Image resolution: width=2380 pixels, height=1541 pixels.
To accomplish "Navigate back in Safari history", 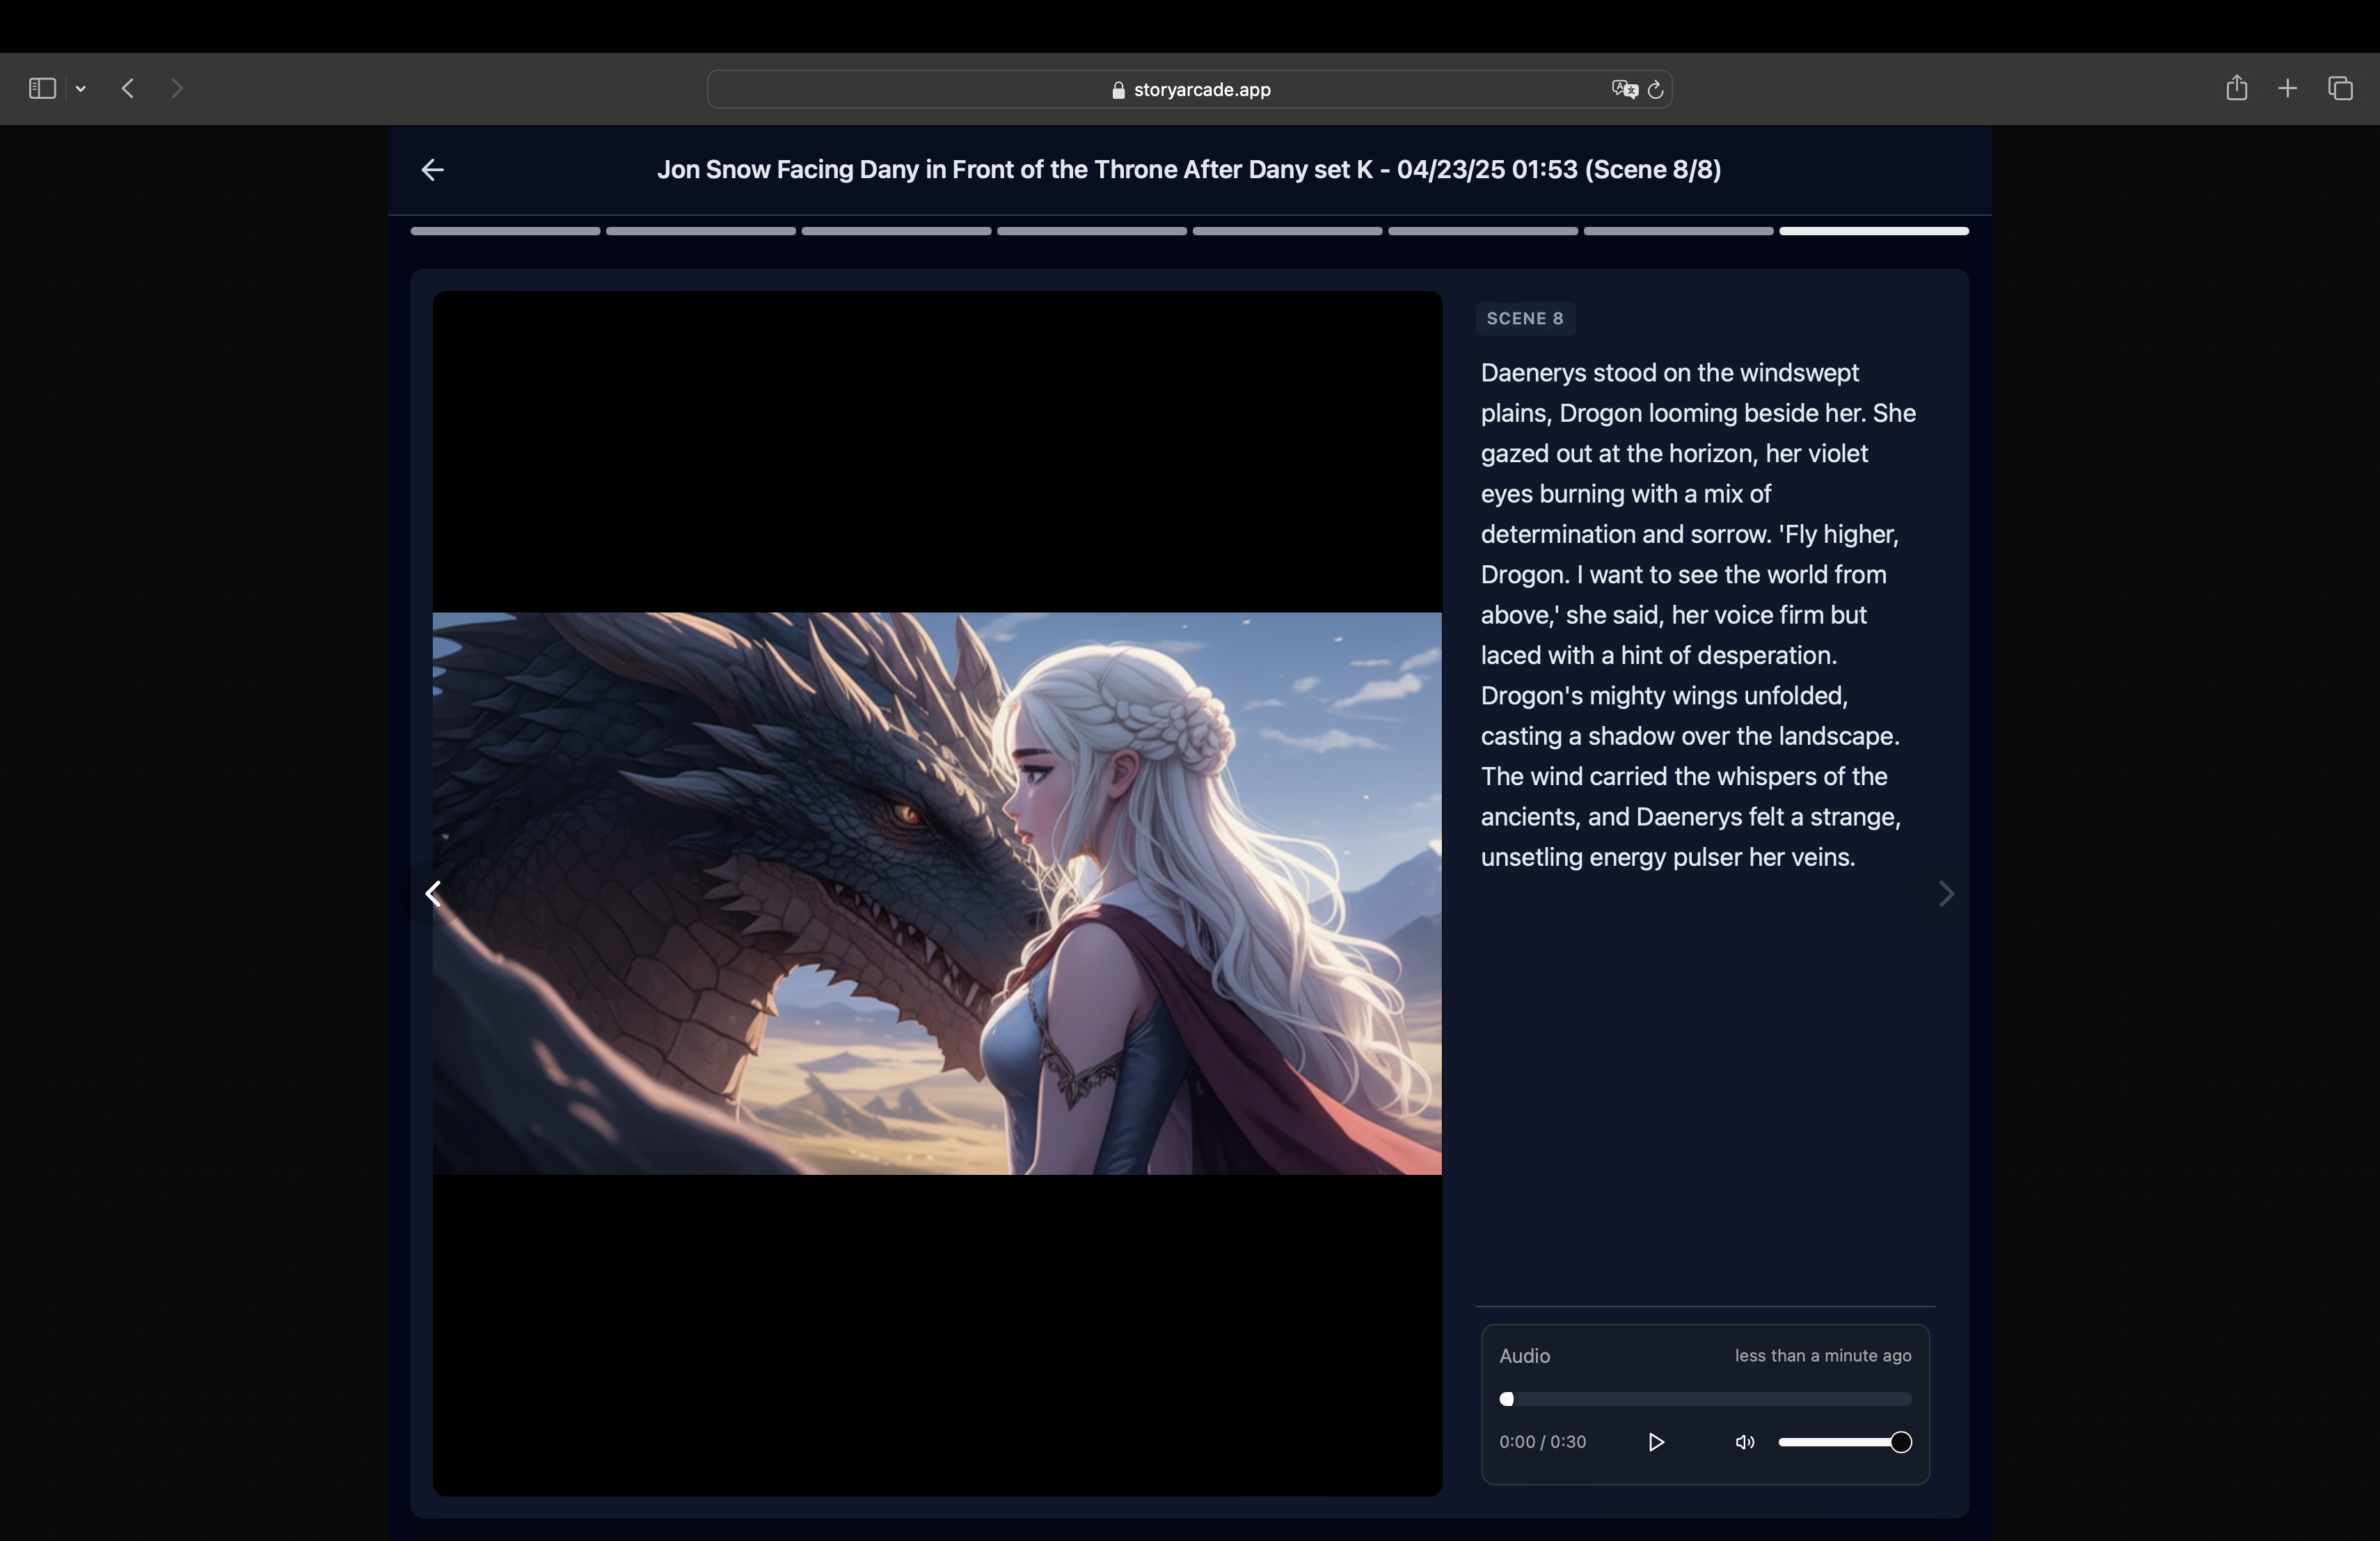I will 128,89.
